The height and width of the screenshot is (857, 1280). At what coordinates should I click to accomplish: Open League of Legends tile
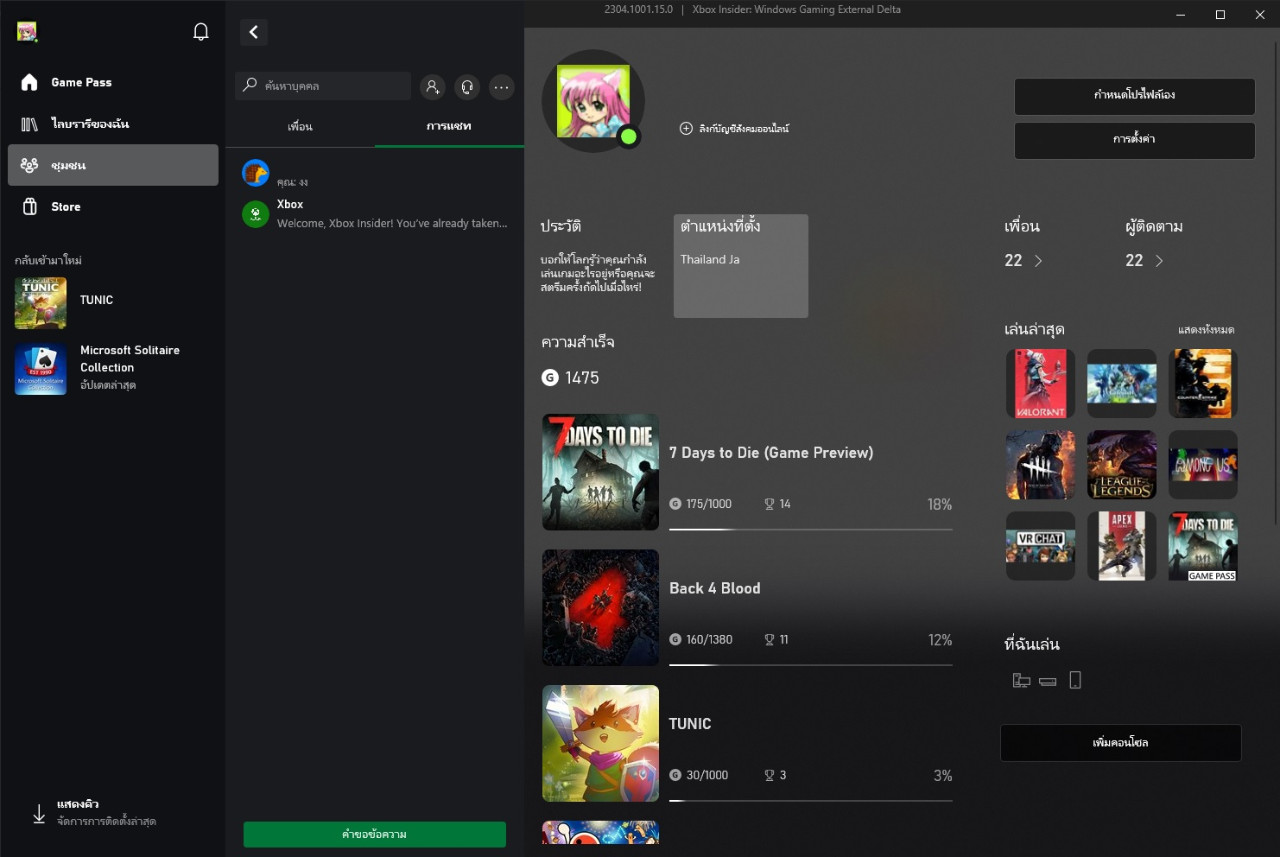[1122, 465]
